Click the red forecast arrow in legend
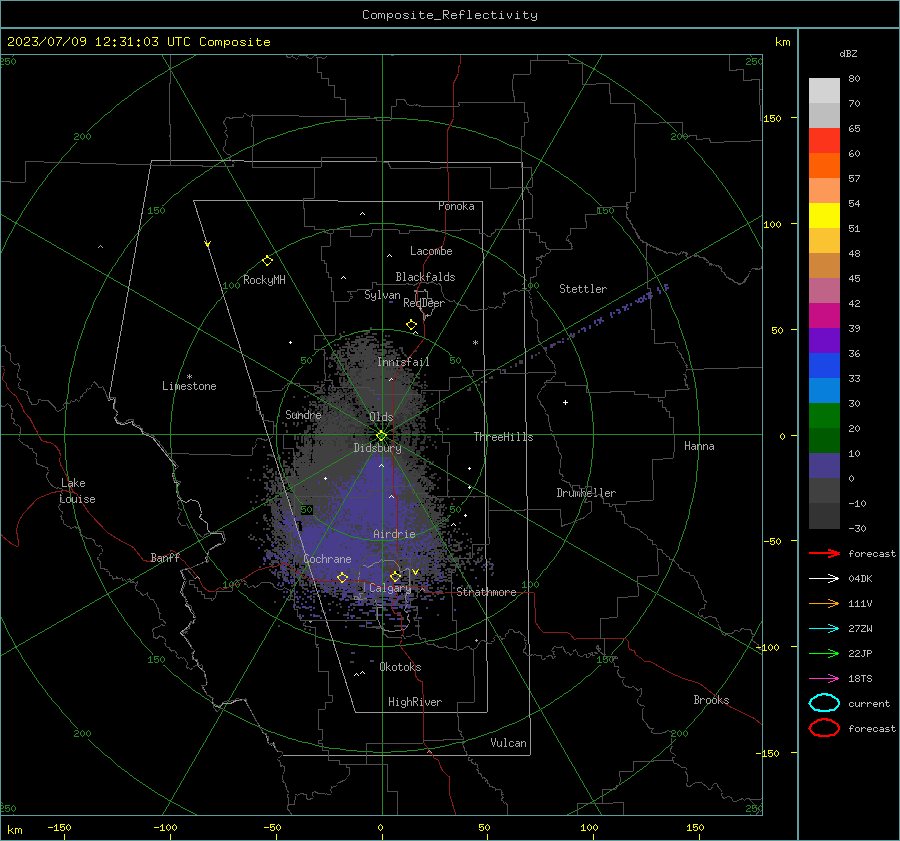 [824, 553]
